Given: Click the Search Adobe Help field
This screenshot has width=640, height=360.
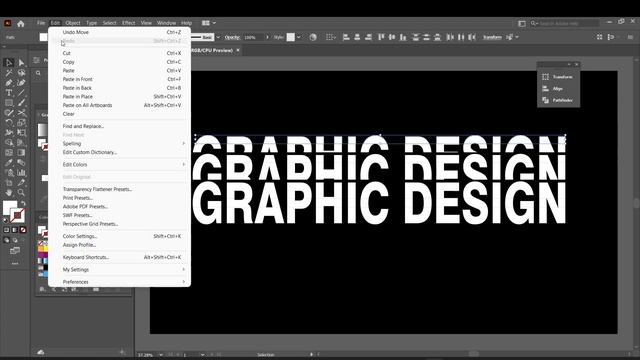Looking at the screenshot, I should (564, 23).
